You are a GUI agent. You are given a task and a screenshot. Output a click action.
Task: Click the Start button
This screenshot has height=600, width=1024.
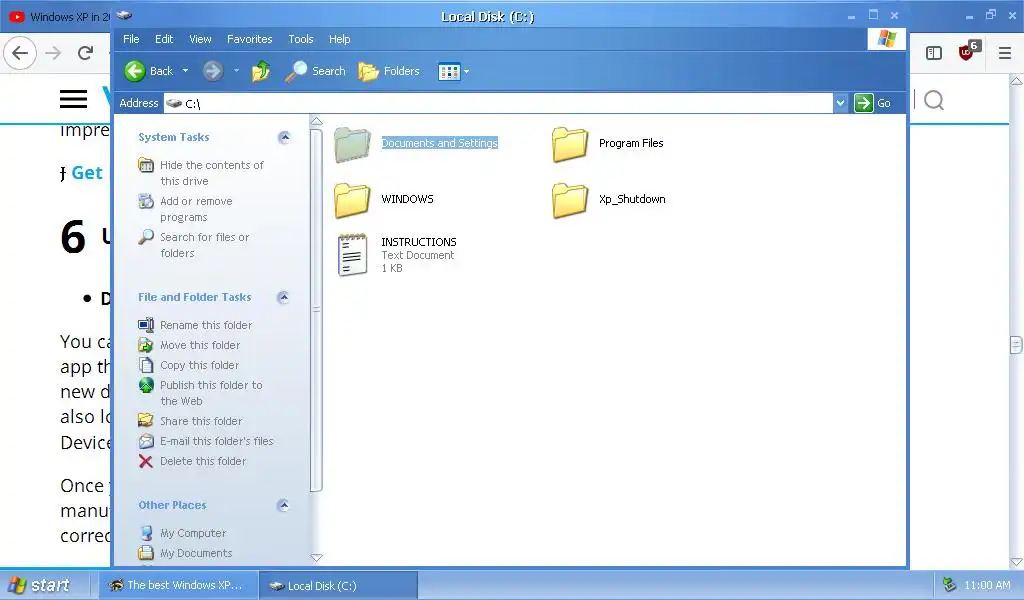[x=40, y=585]
